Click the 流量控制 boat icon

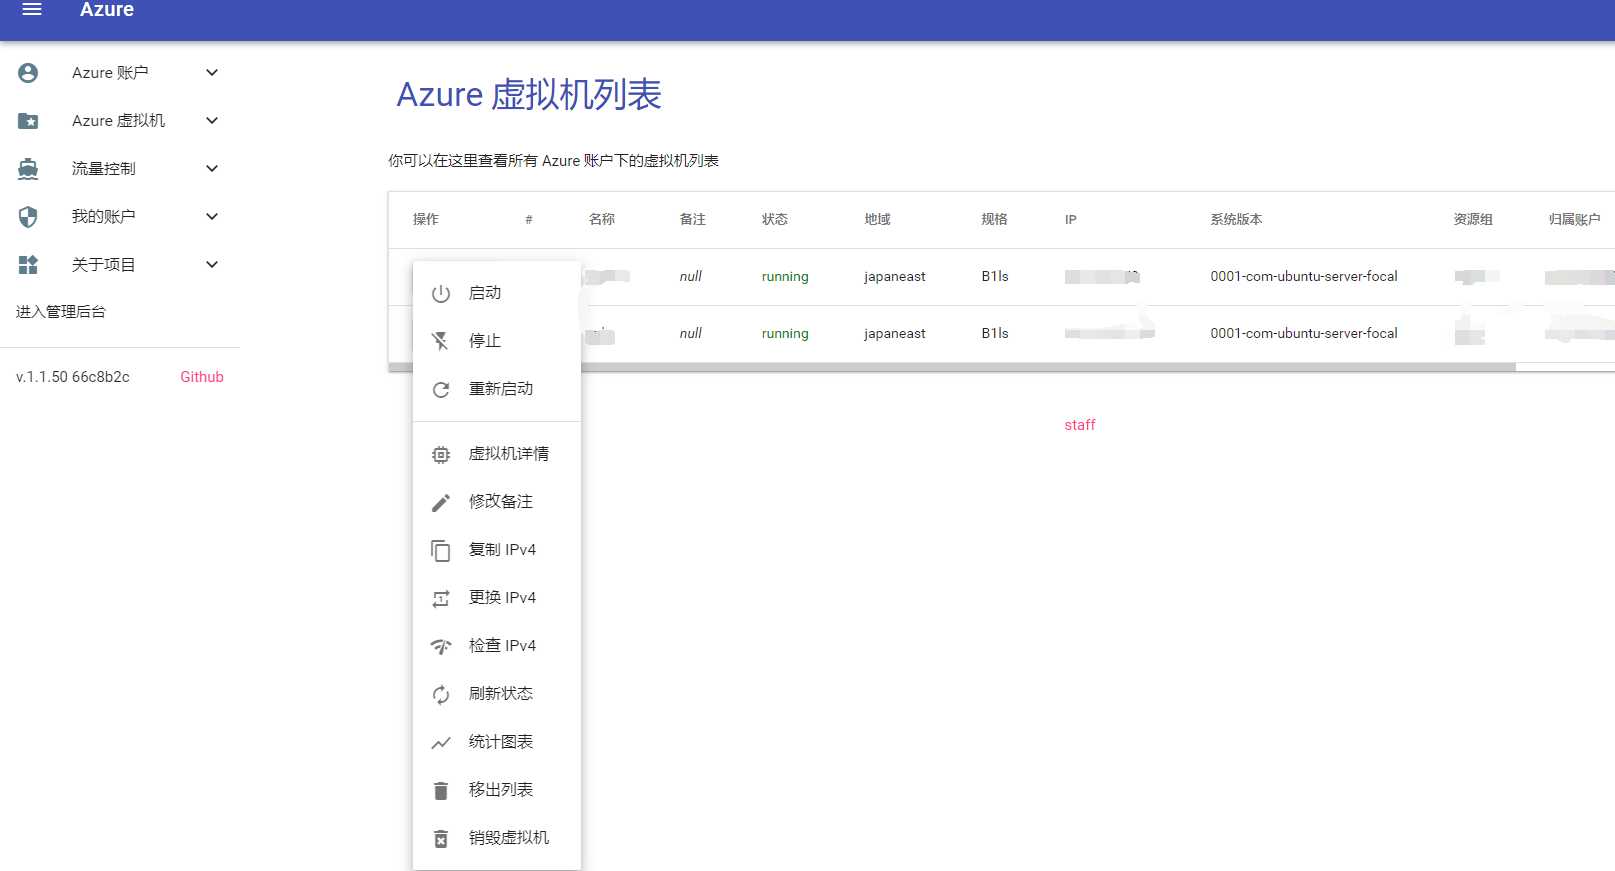click(28, 169)
